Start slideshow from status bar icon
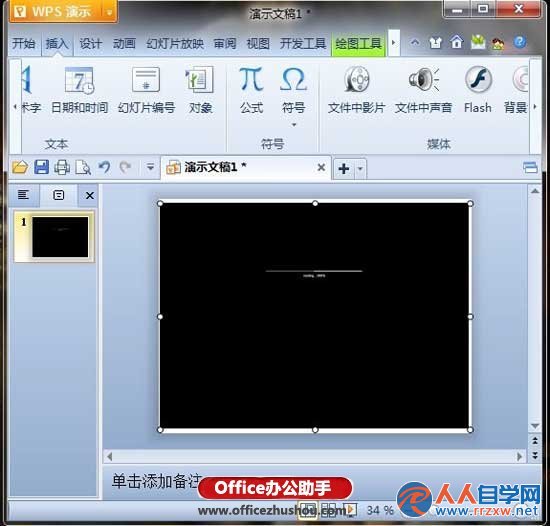 pyautogui.click(x=351, y=510)
